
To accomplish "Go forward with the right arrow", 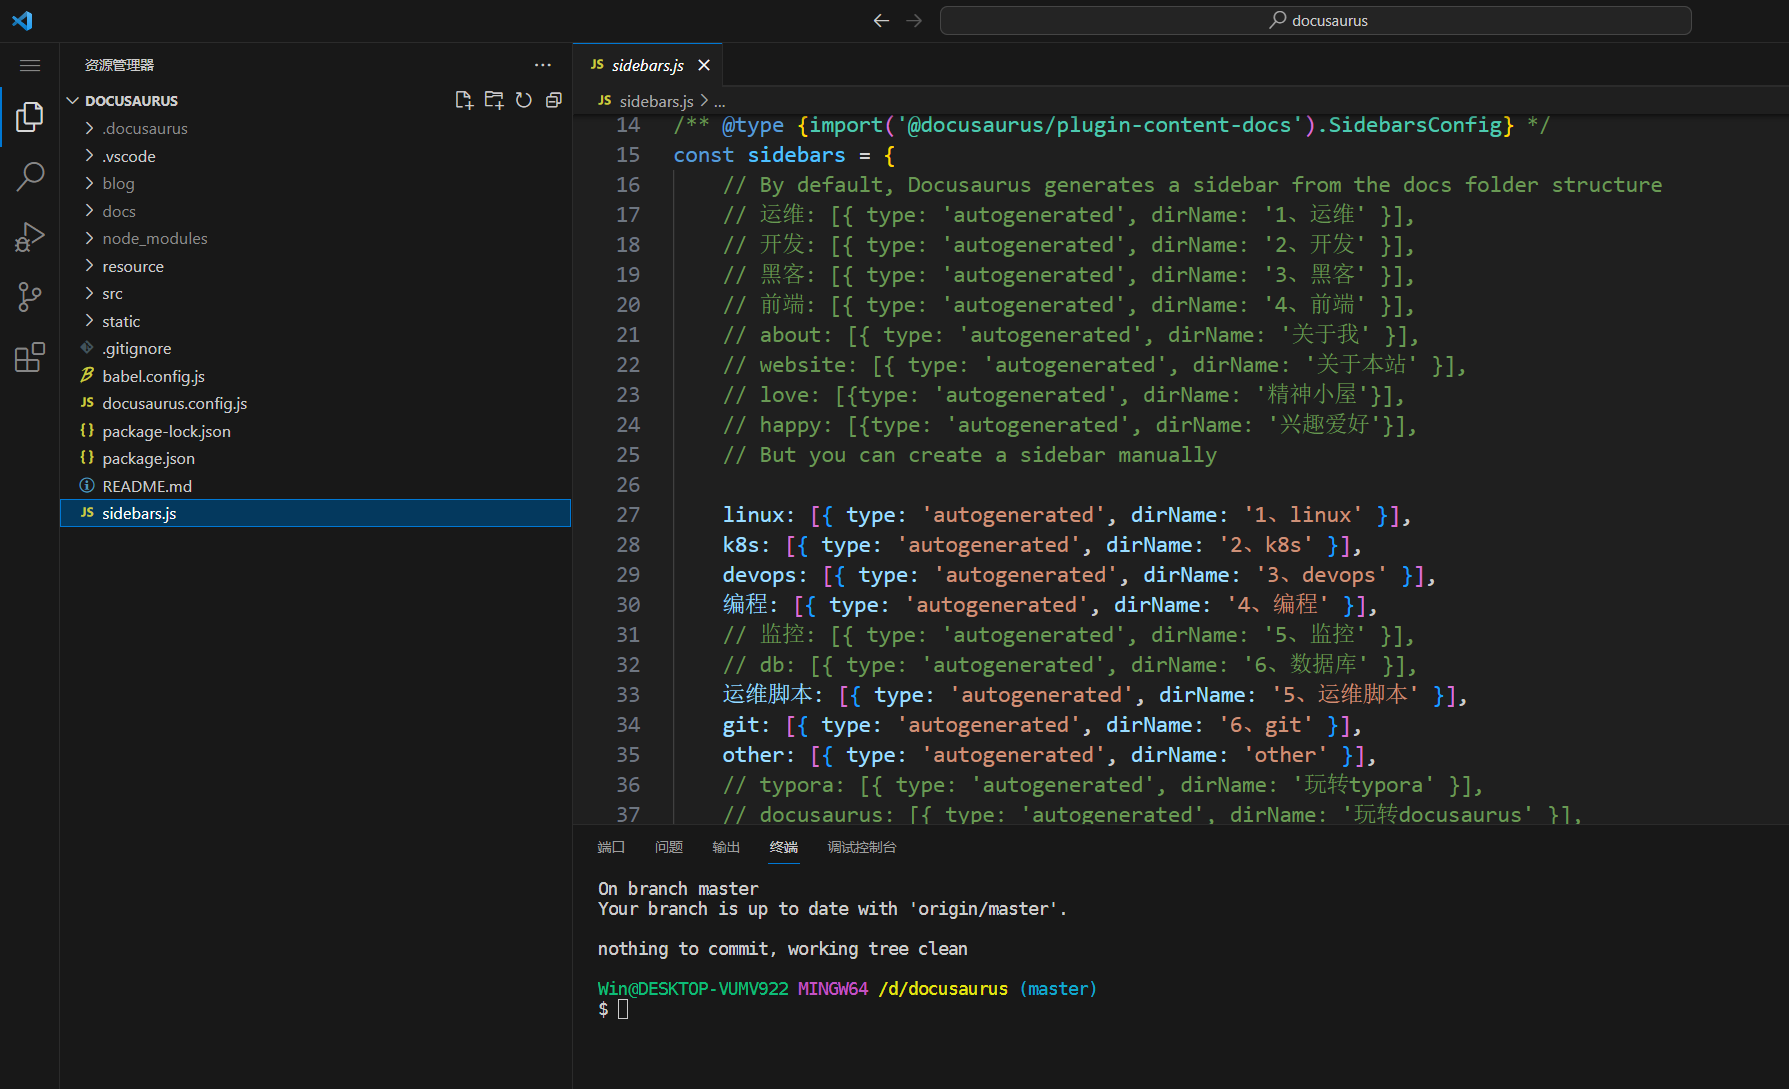I will coord(914,20).
